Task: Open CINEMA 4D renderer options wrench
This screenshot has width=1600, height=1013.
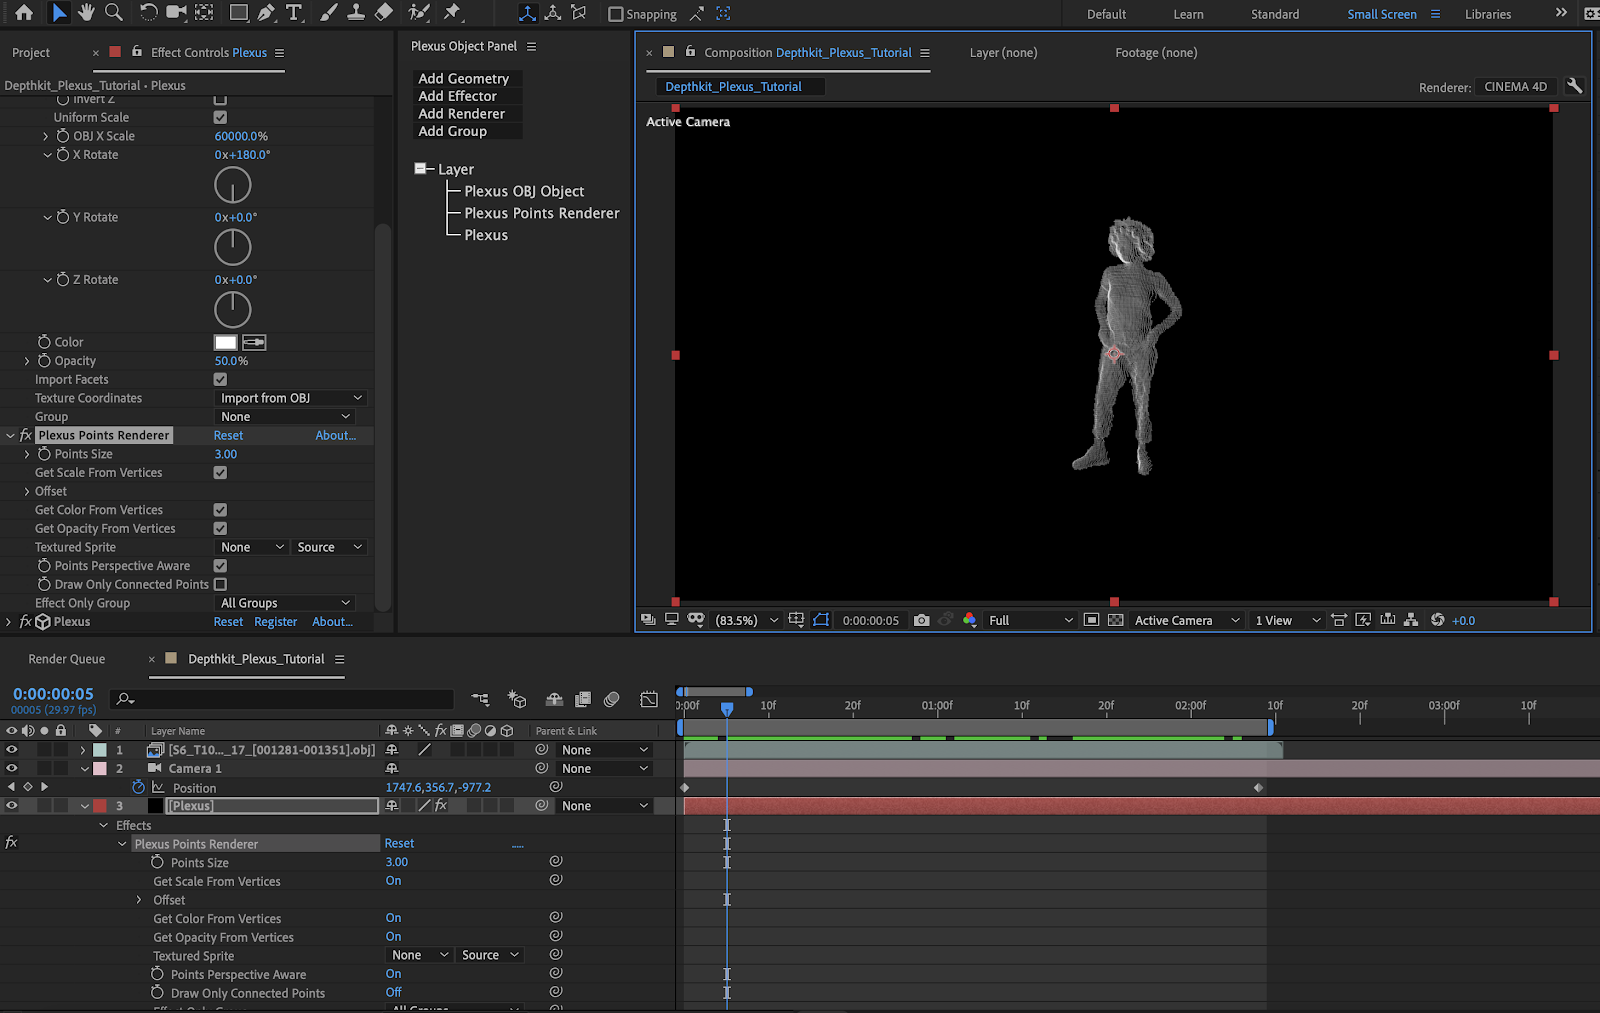Action: tap(1574, 86)
